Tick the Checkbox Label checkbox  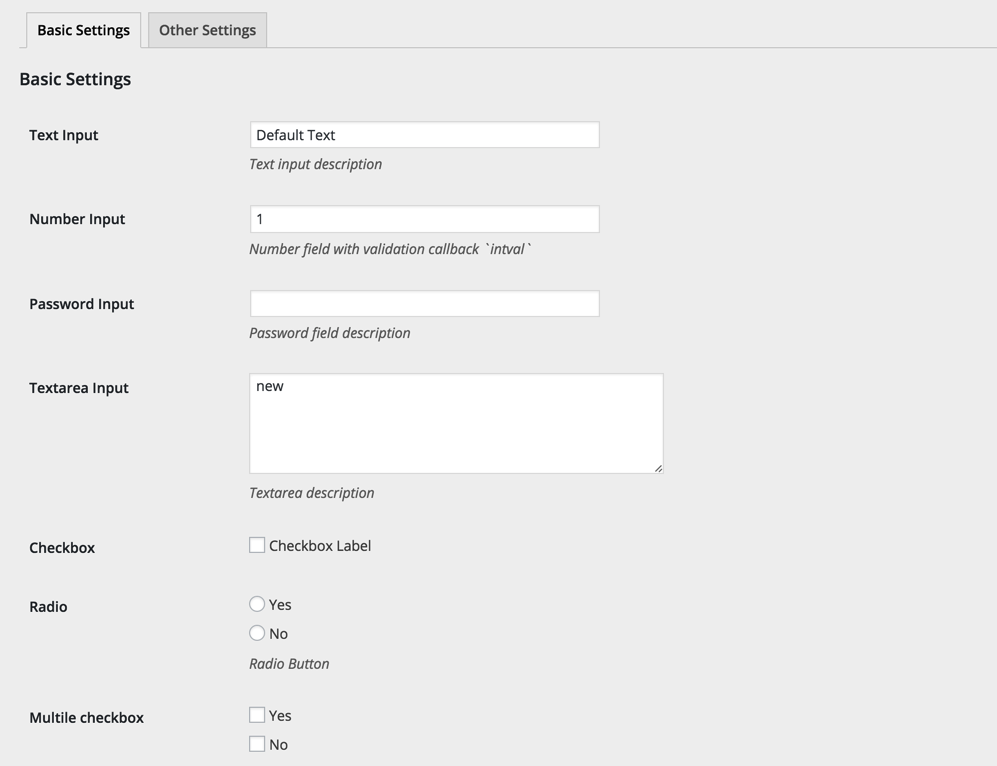click(257, 545)
